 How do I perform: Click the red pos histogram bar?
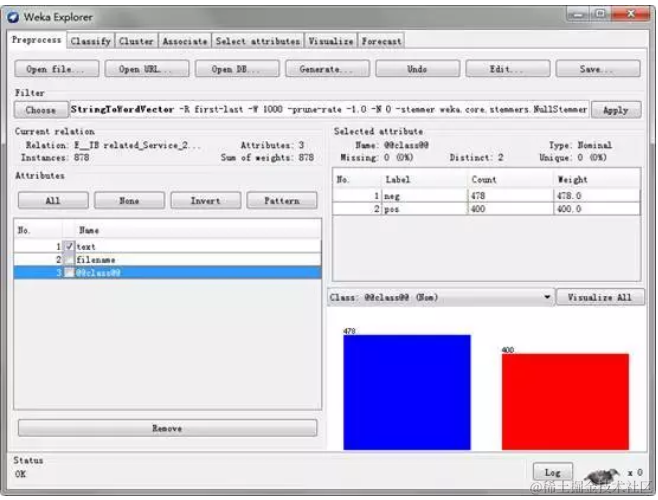565,402
